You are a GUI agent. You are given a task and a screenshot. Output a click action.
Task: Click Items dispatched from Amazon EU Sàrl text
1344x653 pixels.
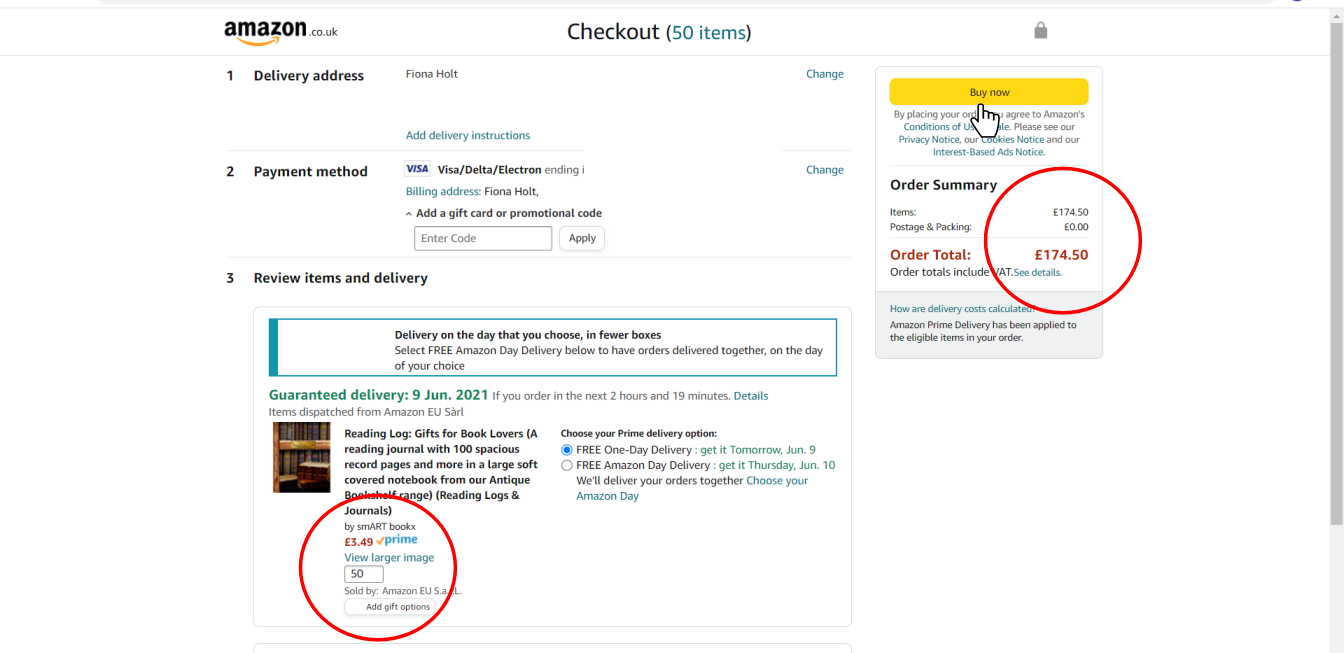coord(366,412)
